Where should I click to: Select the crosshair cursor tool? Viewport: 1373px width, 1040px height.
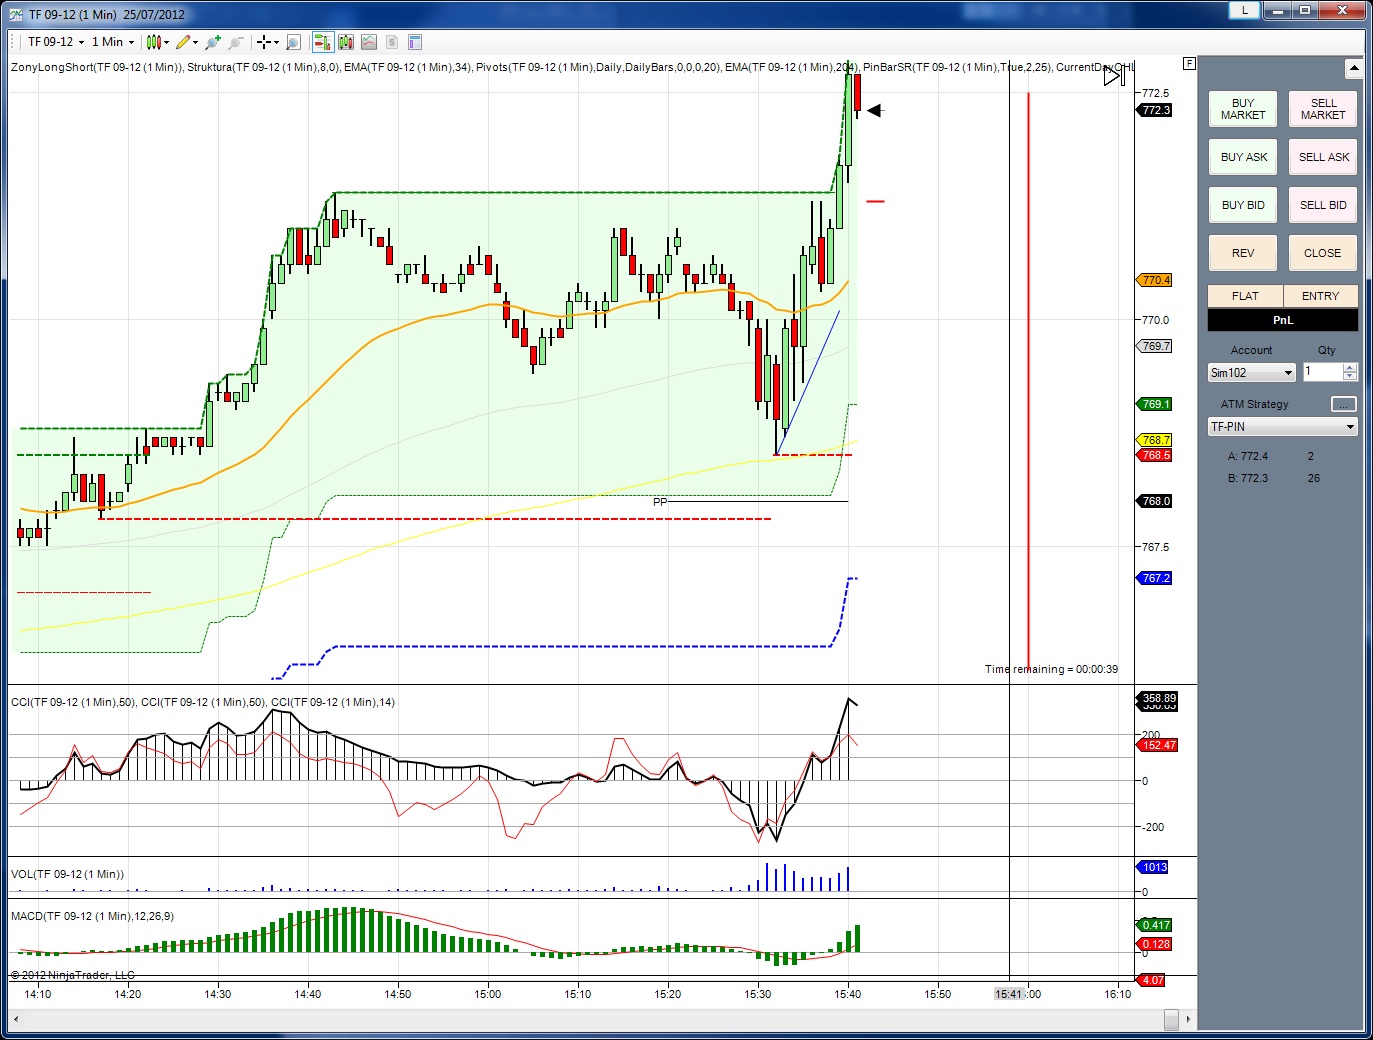(263, 42)
